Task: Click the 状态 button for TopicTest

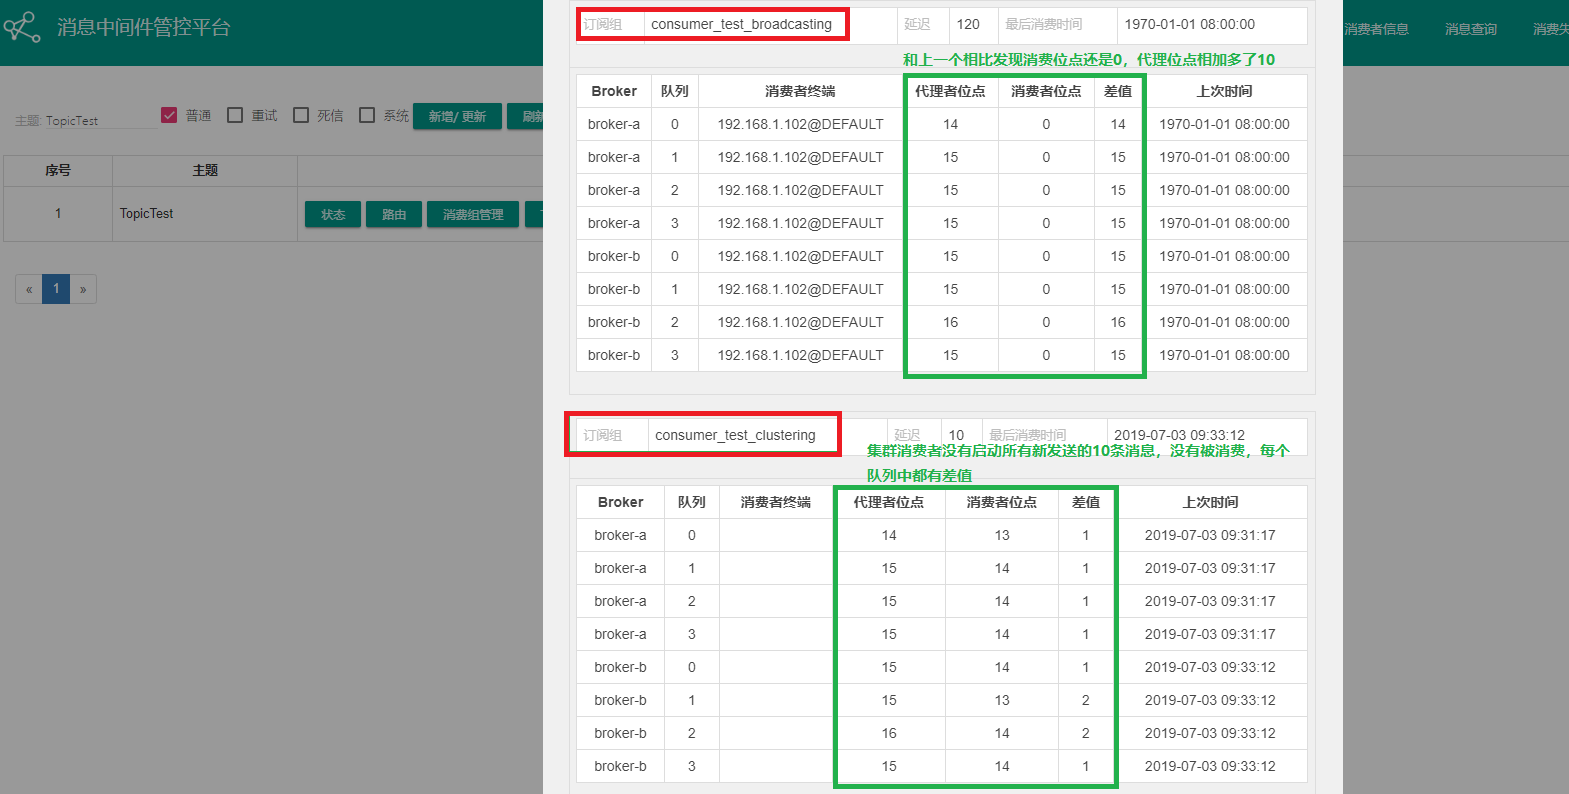Action: pos(333,214)
